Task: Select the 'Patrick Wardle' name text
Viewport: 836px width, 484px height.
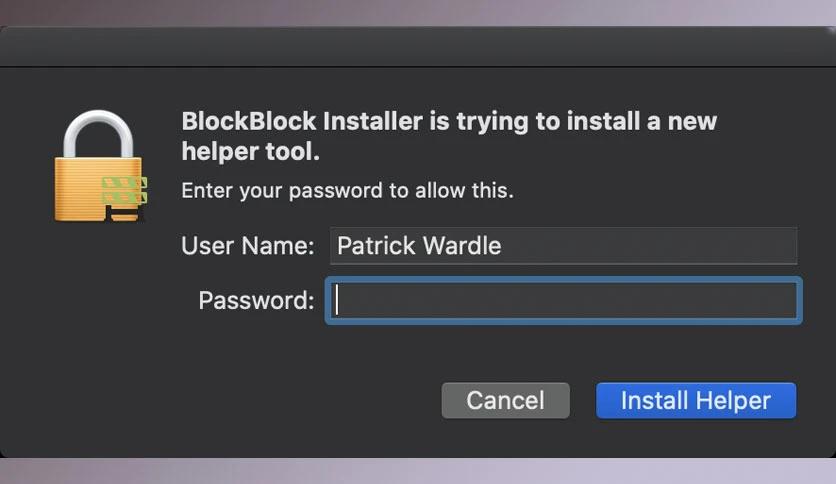Action: coord(419,246)
